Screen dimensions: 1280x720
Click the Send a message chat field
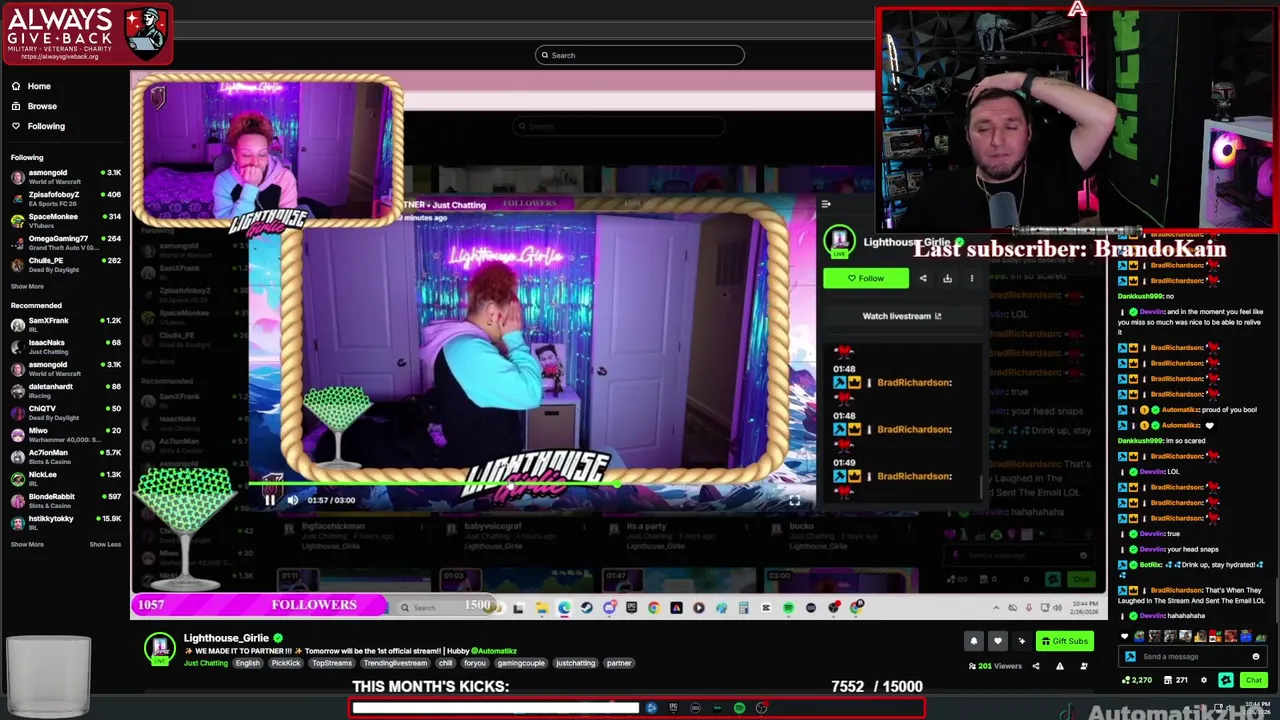click(1190, 657)
